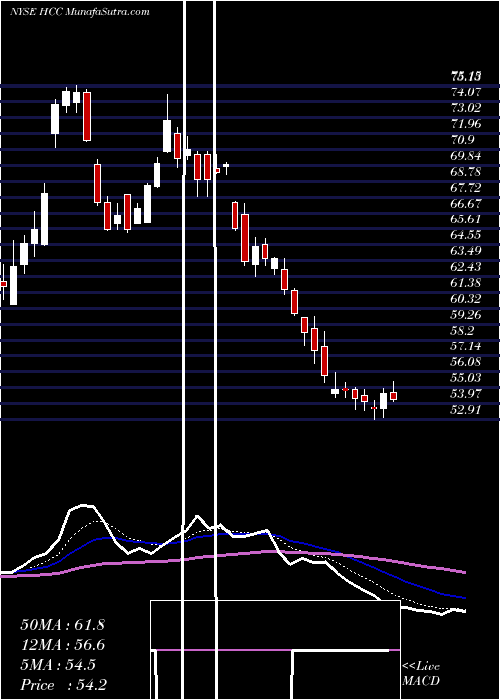Click the 64.55 price axis label
Image resolution: width=500 pixels, height=700 pixels.
466,235
